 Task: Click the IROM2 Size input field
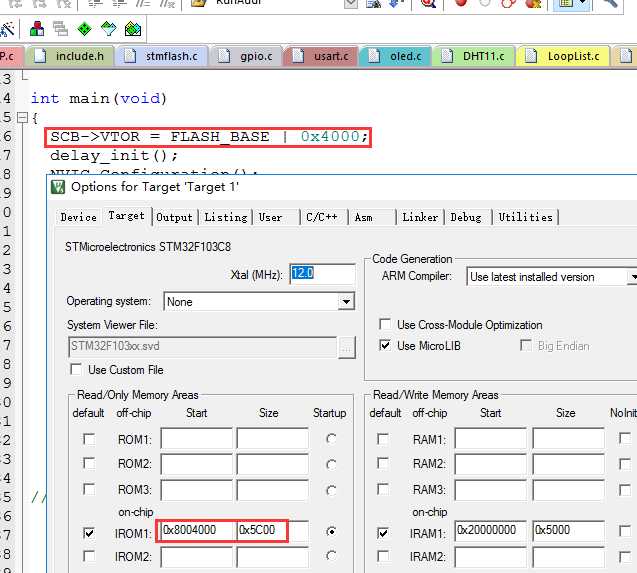273,557
